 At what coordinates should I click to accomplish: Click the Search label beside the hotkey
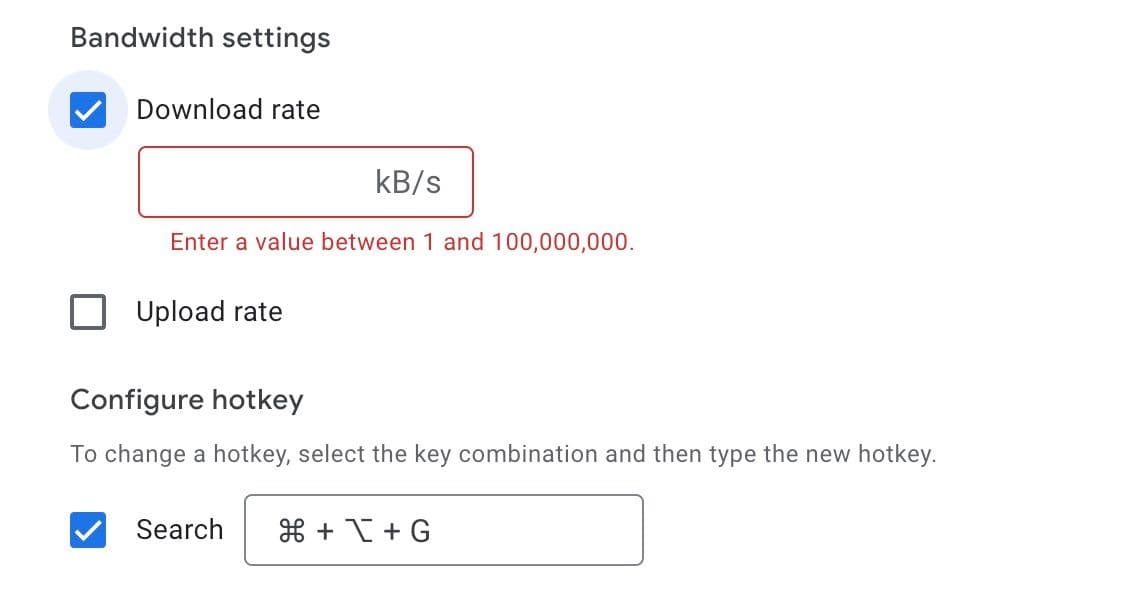[179, 530]
